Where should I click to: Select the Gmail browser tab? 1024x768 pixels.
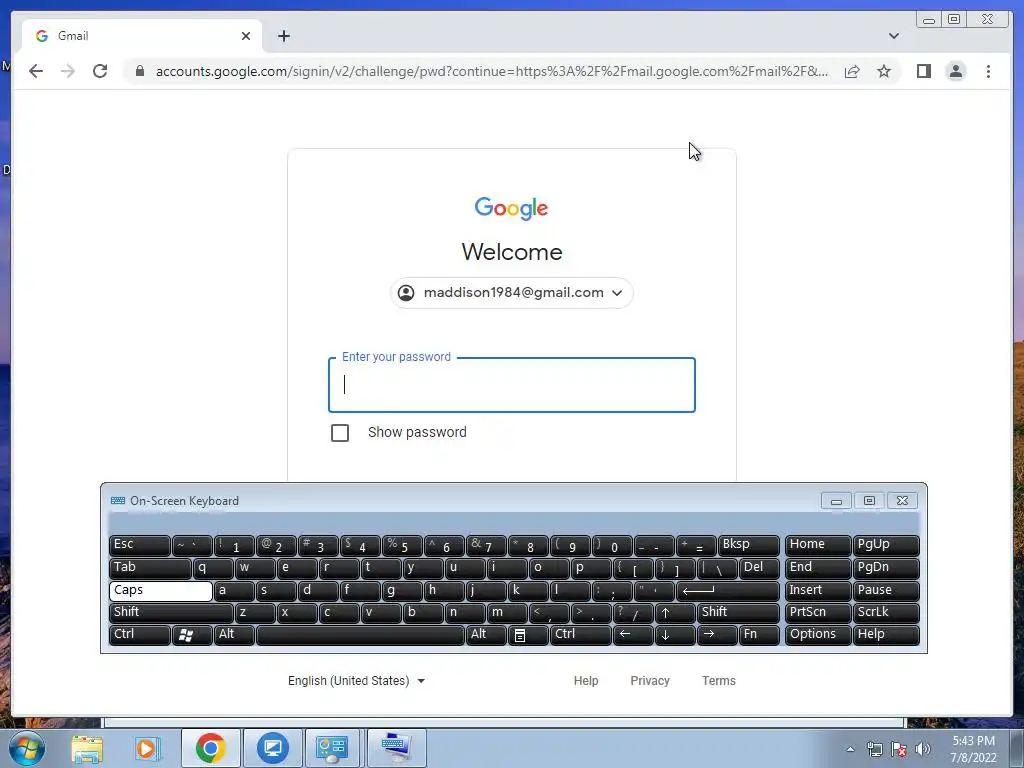[142, 36]
